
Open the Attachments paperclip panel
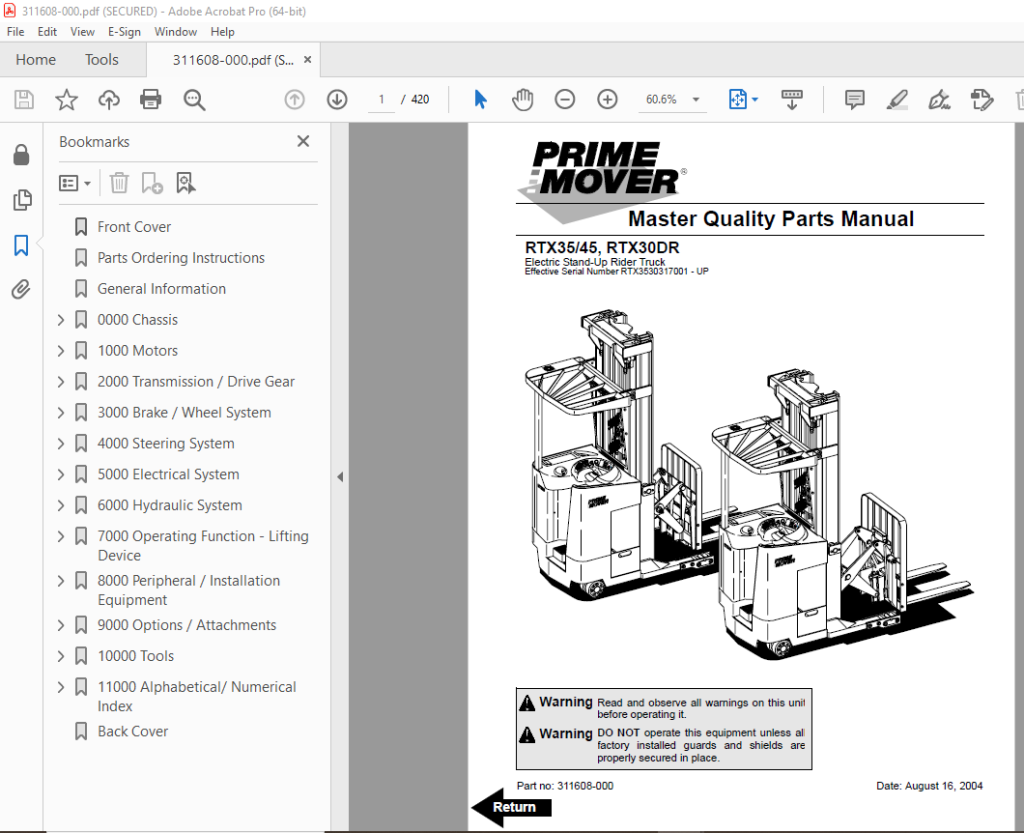[21, 289]
